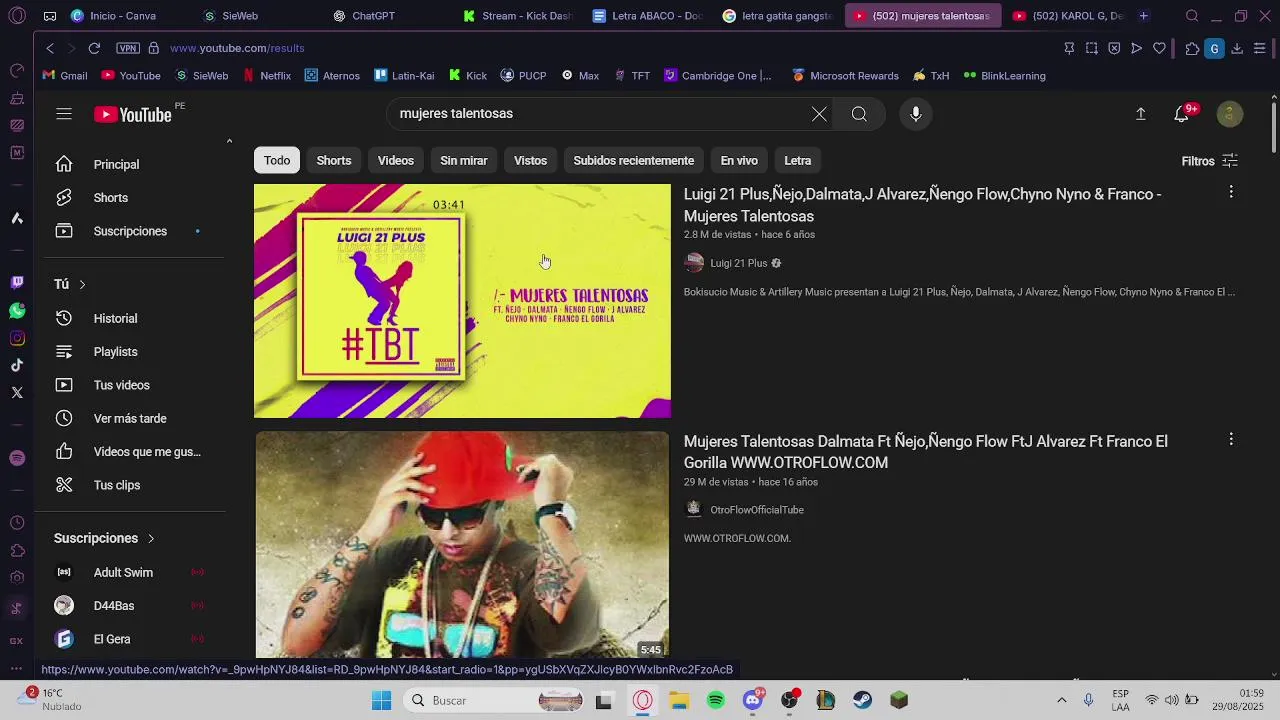Screen dimensions: 1280x720
Task: Select the Vistos filter chip
Action: pyautogui.click(x=530, y=160)
